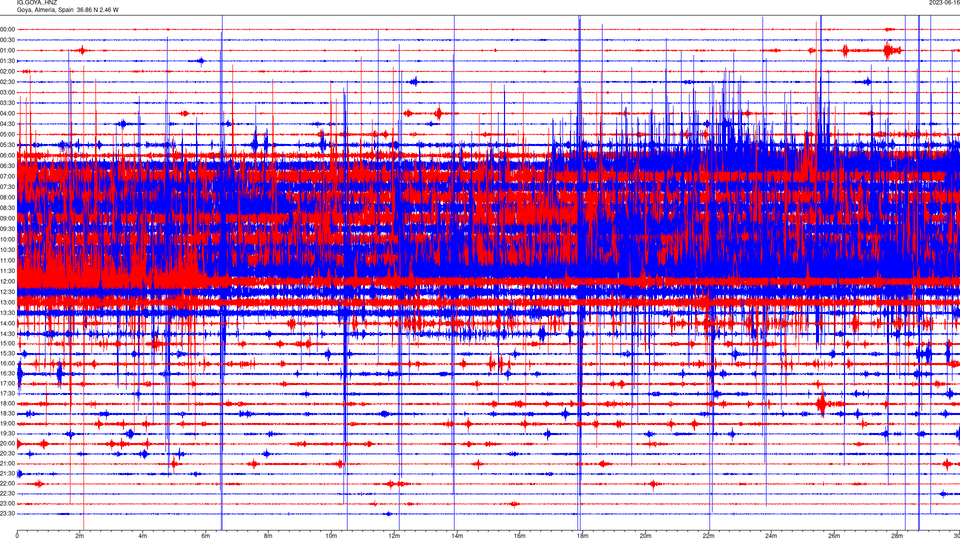The height and width of the screenshot is (540, 960).
Task: Click the 20:30 time label
Action: (x=7, y=454)
